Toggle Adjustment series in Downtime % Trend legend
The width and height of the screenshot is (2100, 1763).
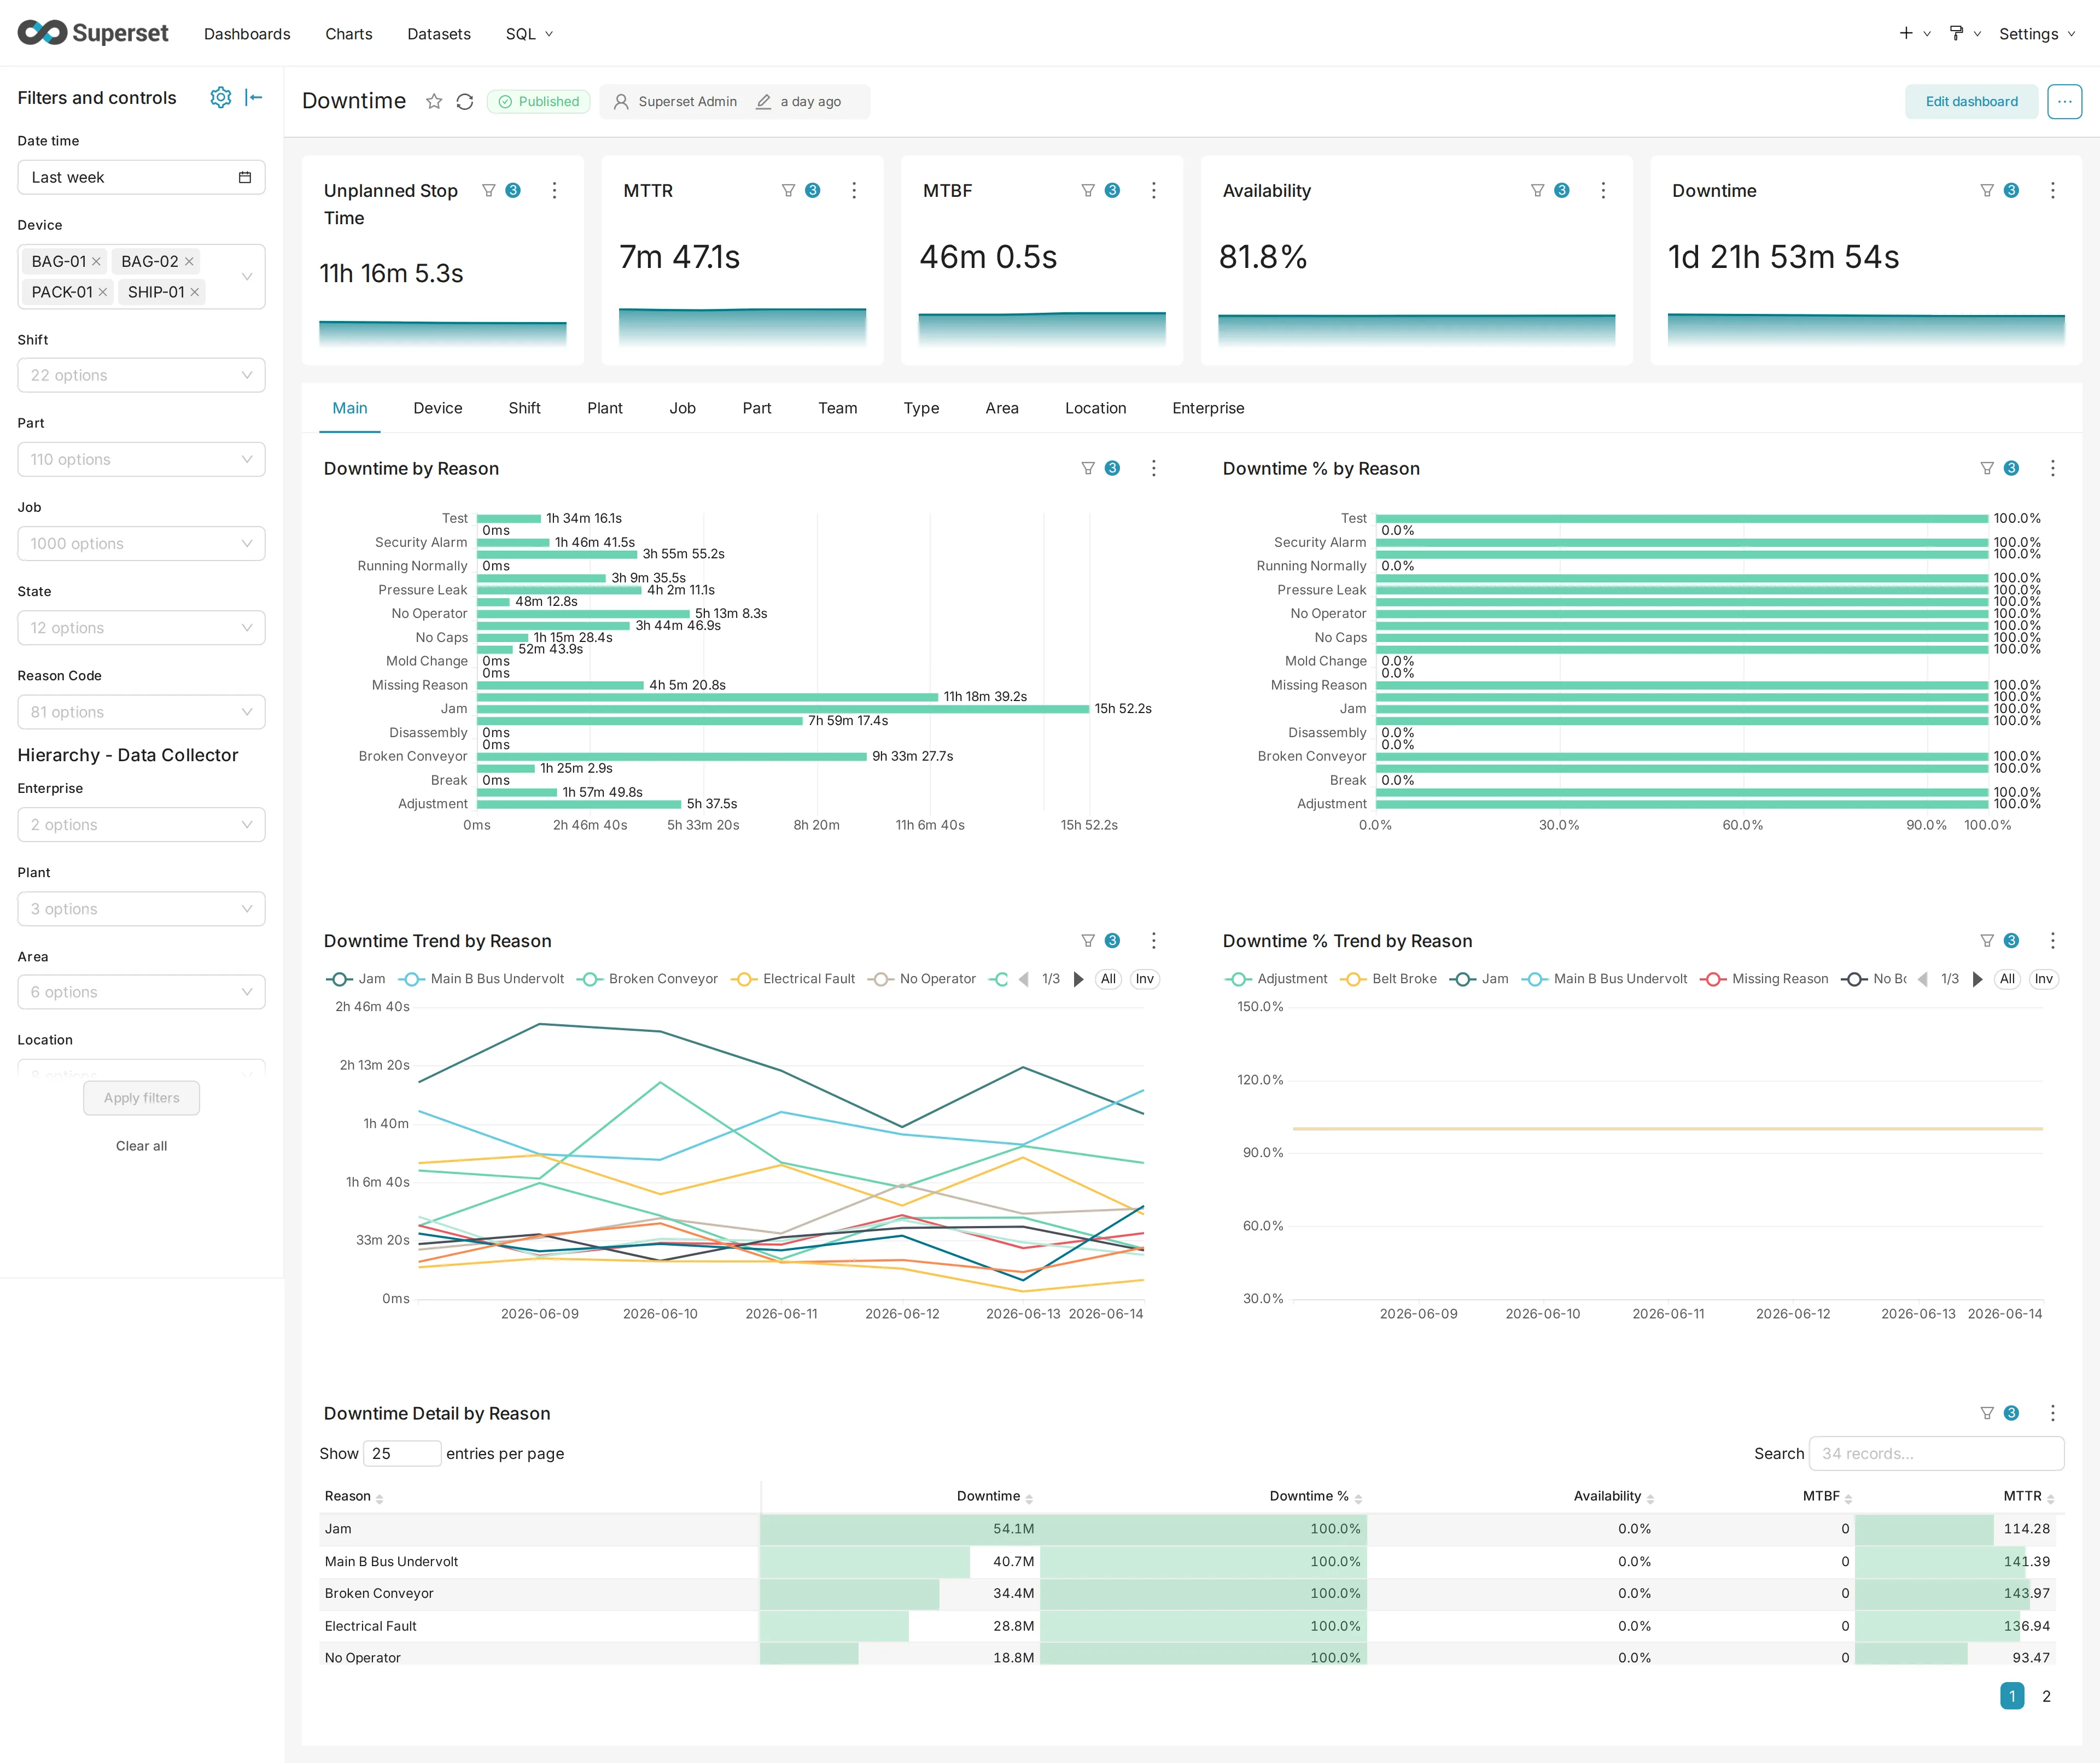1276,979
